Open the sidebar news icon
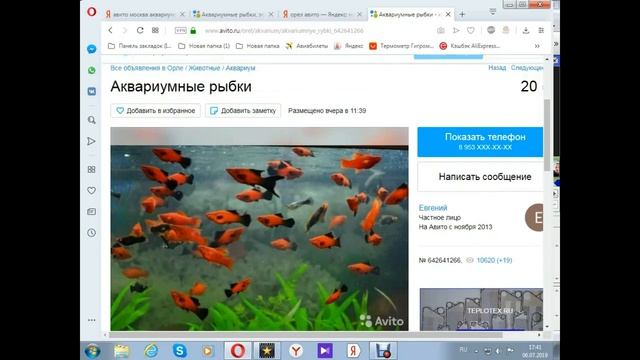The width and height of the screenshot is (640, 360). 91,211
